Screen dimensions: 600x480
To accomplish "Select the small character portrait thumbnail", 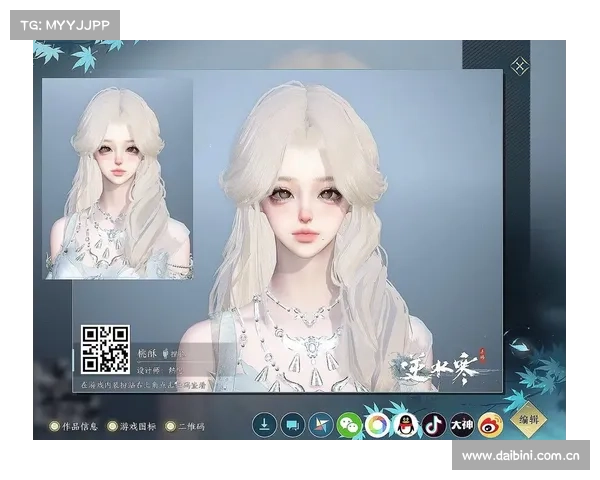I will coord(117,179).
